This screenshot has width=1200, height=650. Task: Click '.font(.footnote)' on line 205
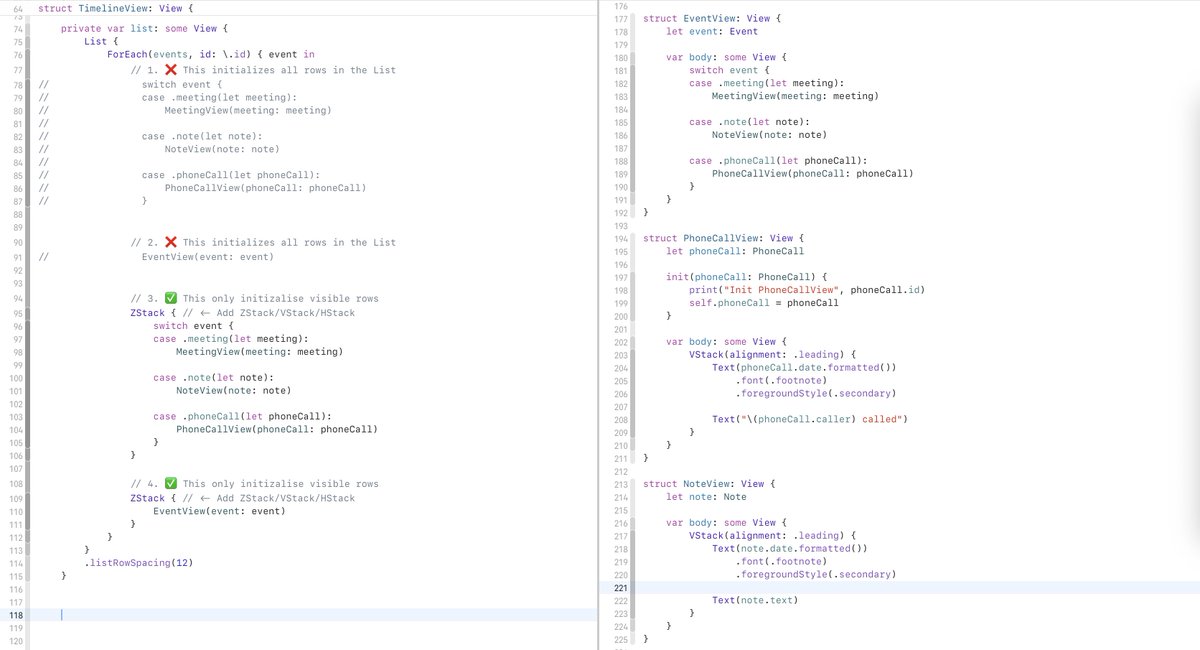pos(781,381)
